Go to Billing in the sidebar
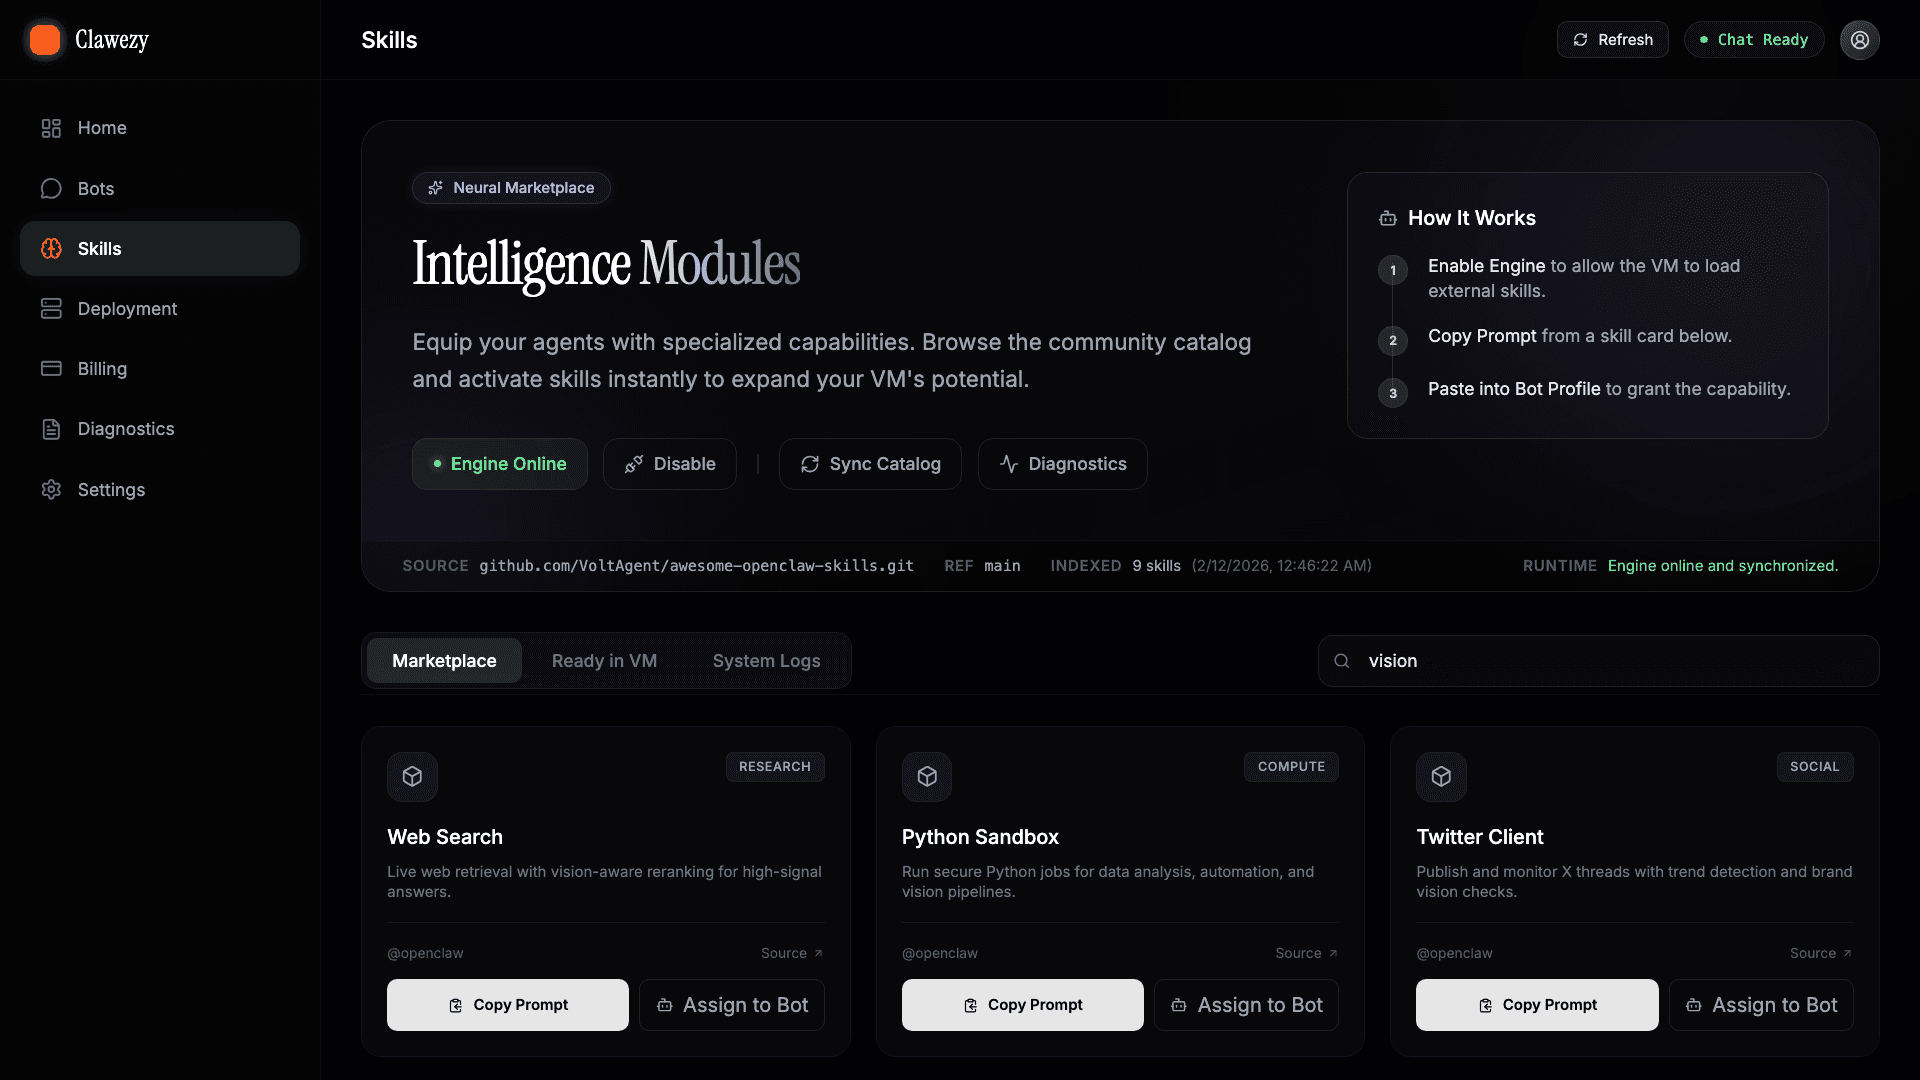Screen dimensions: 1920x1080 [x=102, y=369]
